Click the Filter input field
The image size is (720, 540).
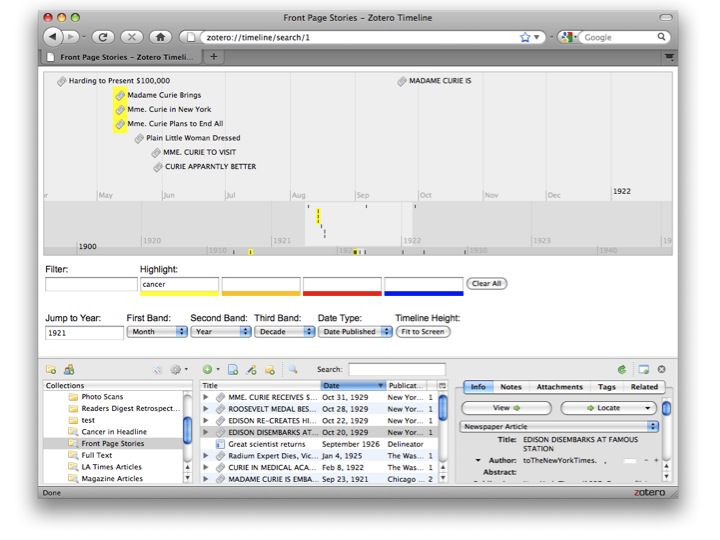point(91,284)
